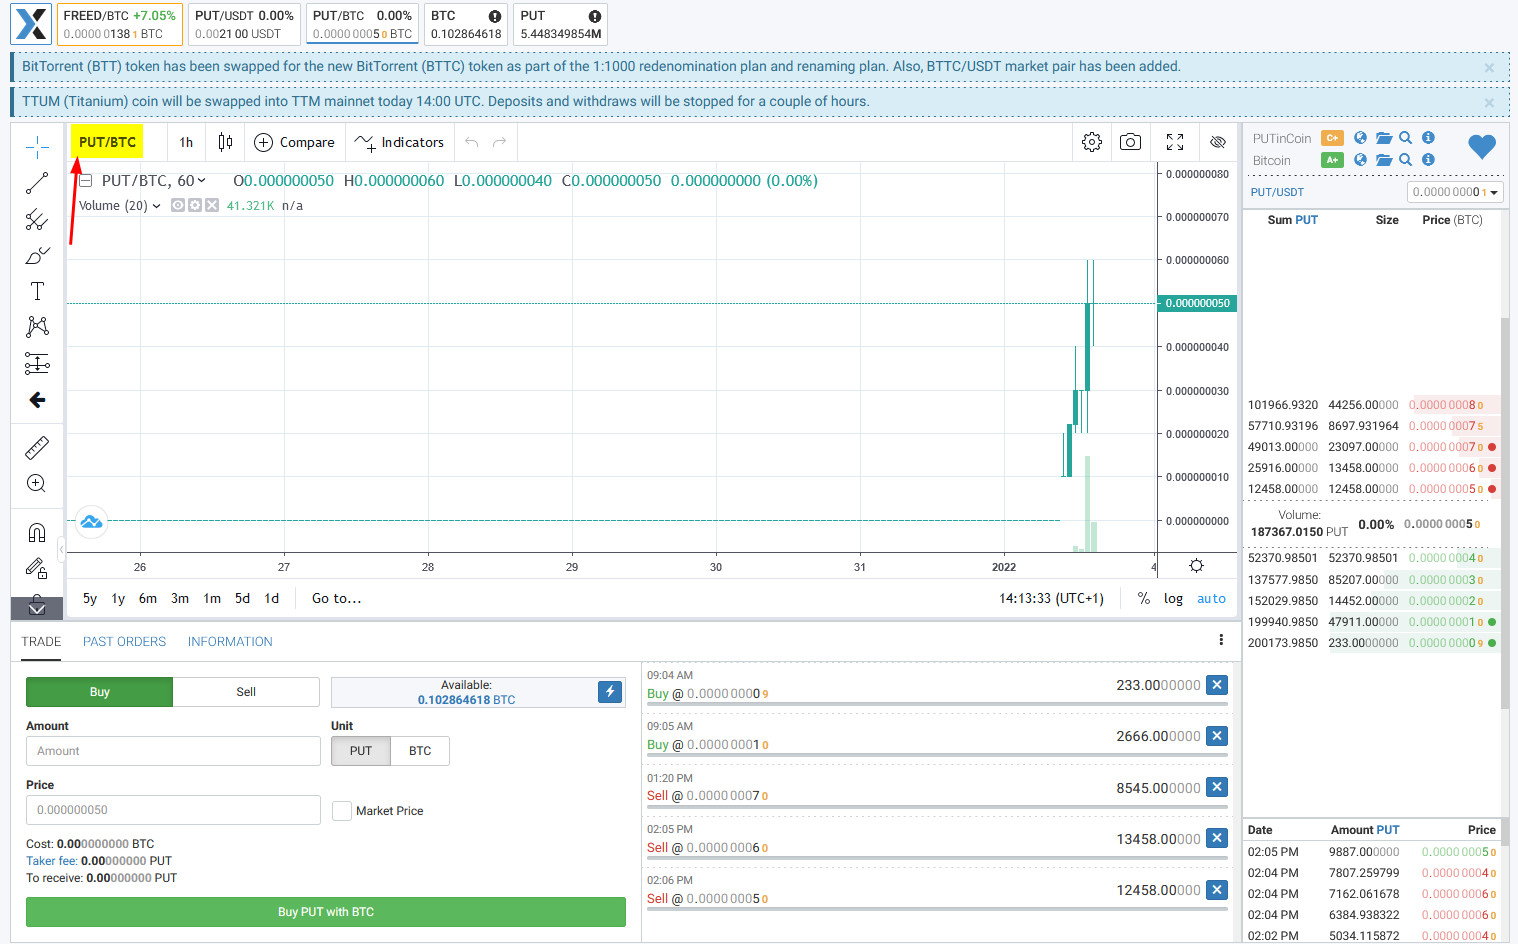This screenshot has height=944, width=1518.
Task: Take a chart snapshot with camera icon
Action: 1130,142
